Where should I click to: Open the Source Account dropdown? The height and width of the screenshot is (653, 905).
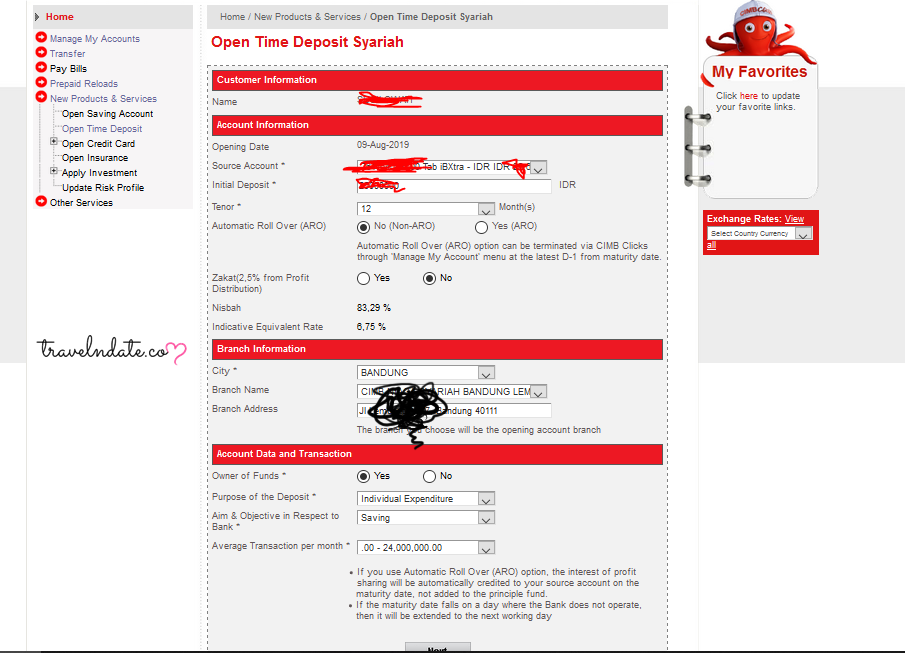[x=538, y=167]
